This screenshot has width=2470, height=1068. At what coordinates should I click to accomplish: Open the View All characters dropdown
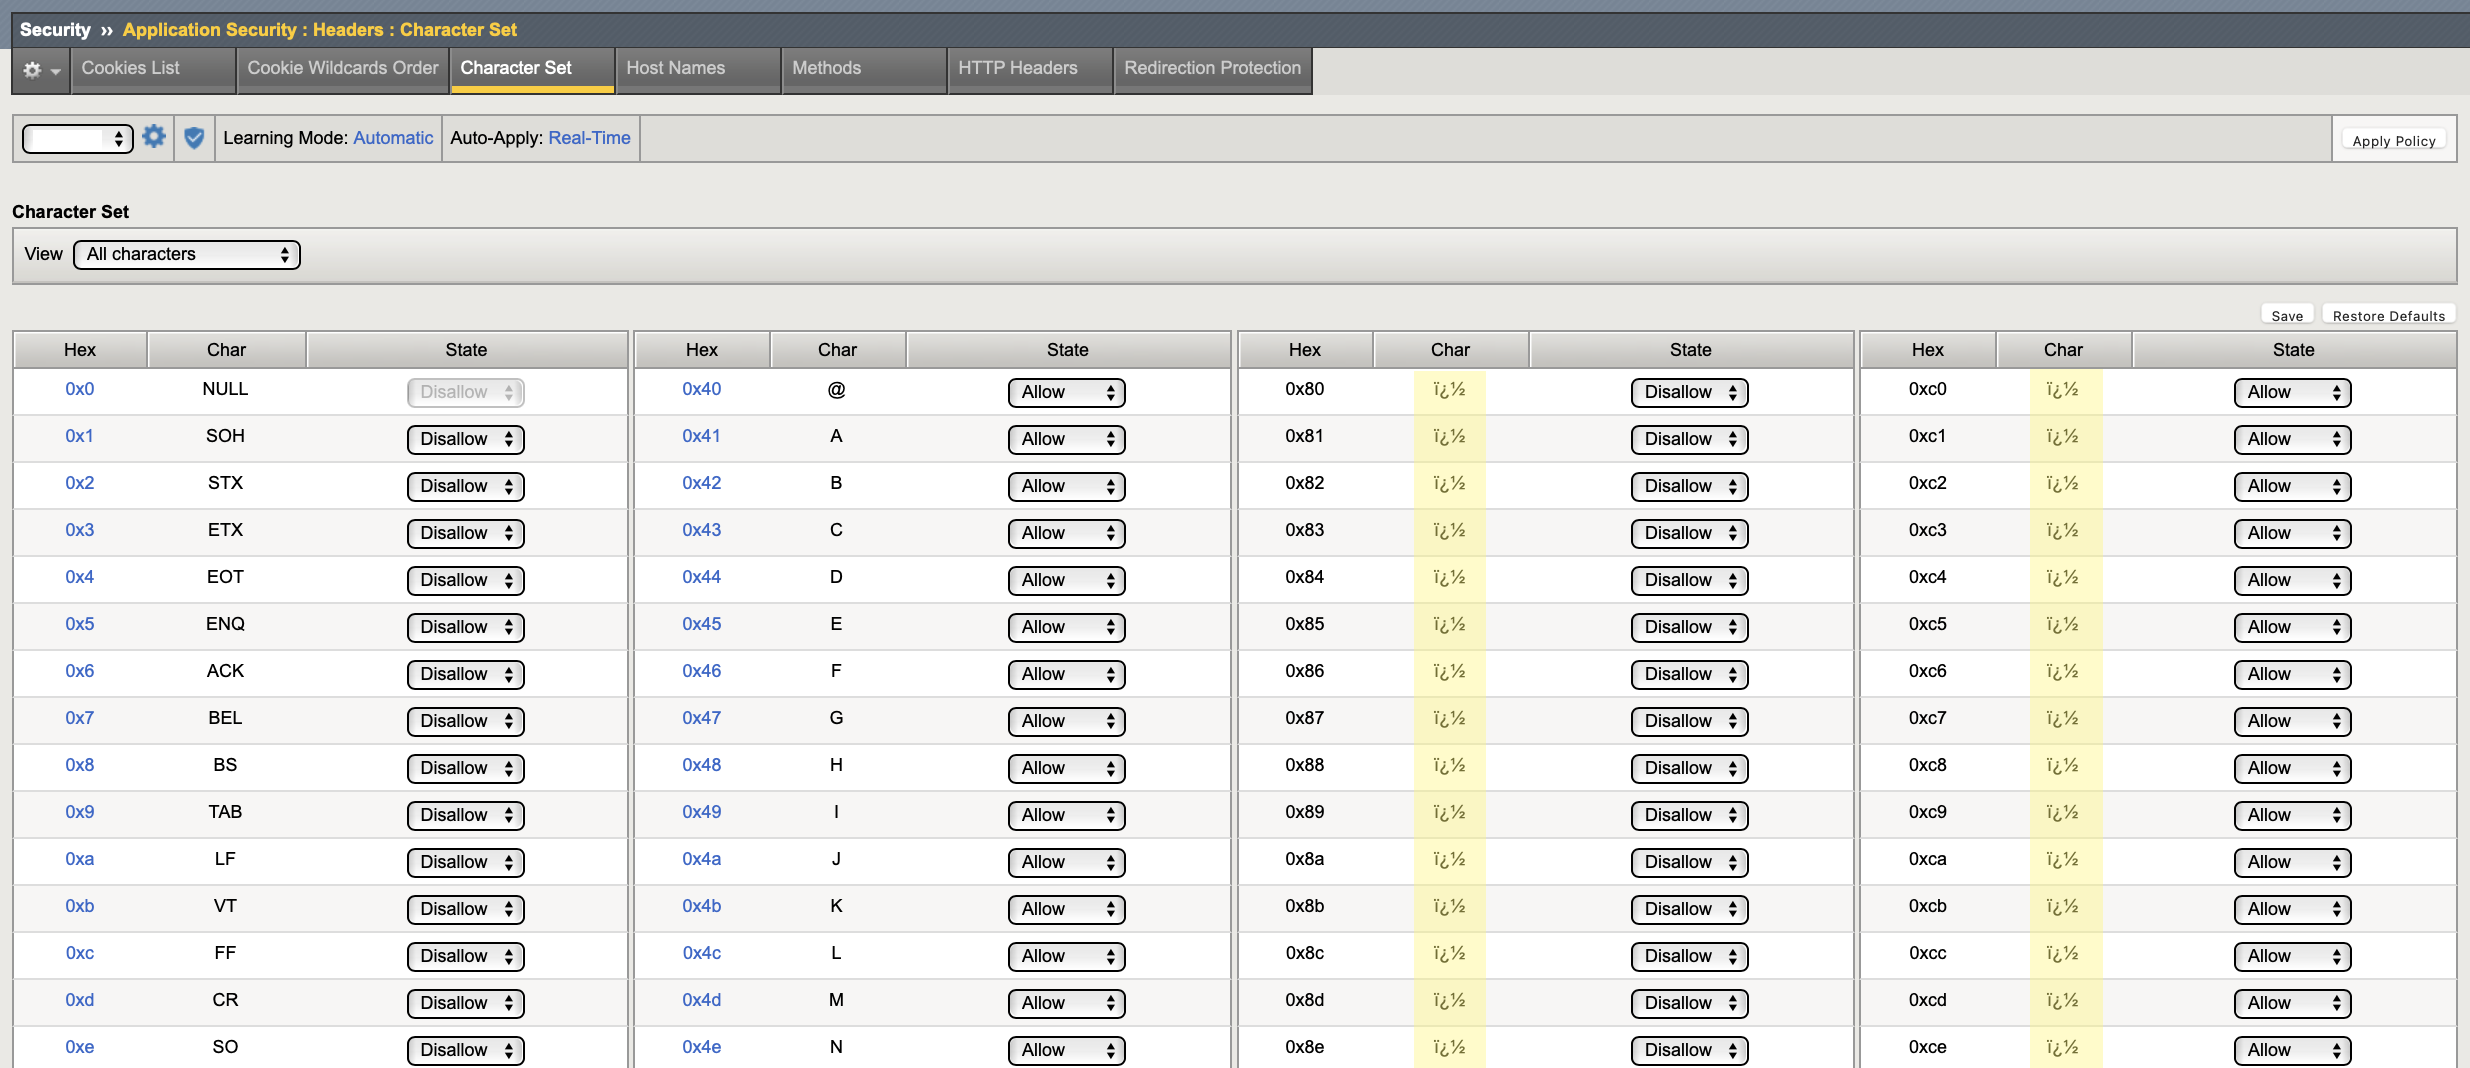click(x=187, y=254)
